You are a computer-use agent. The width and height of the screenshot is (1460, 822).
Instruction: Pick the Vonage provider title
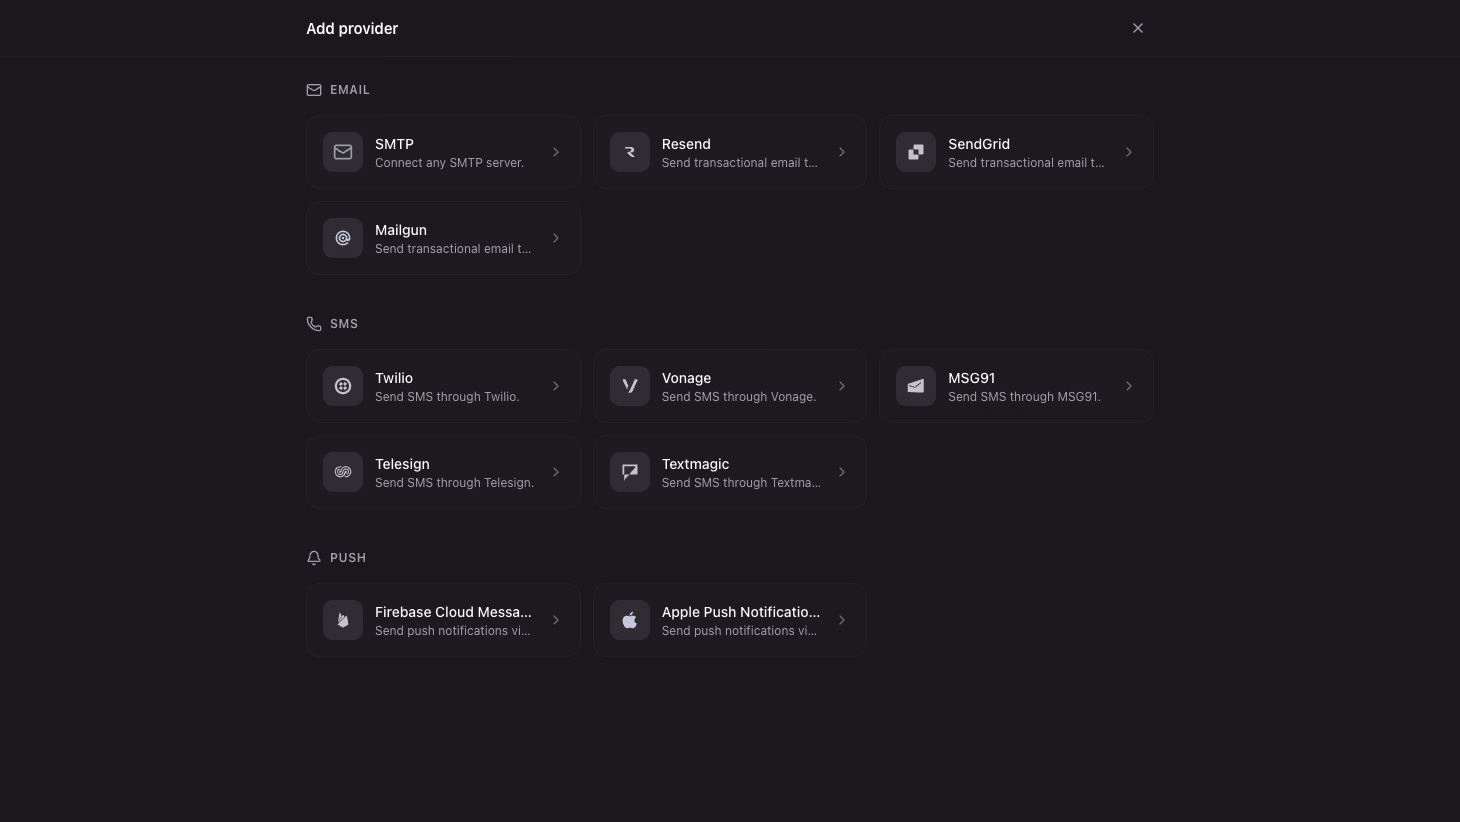click(686, 378)
